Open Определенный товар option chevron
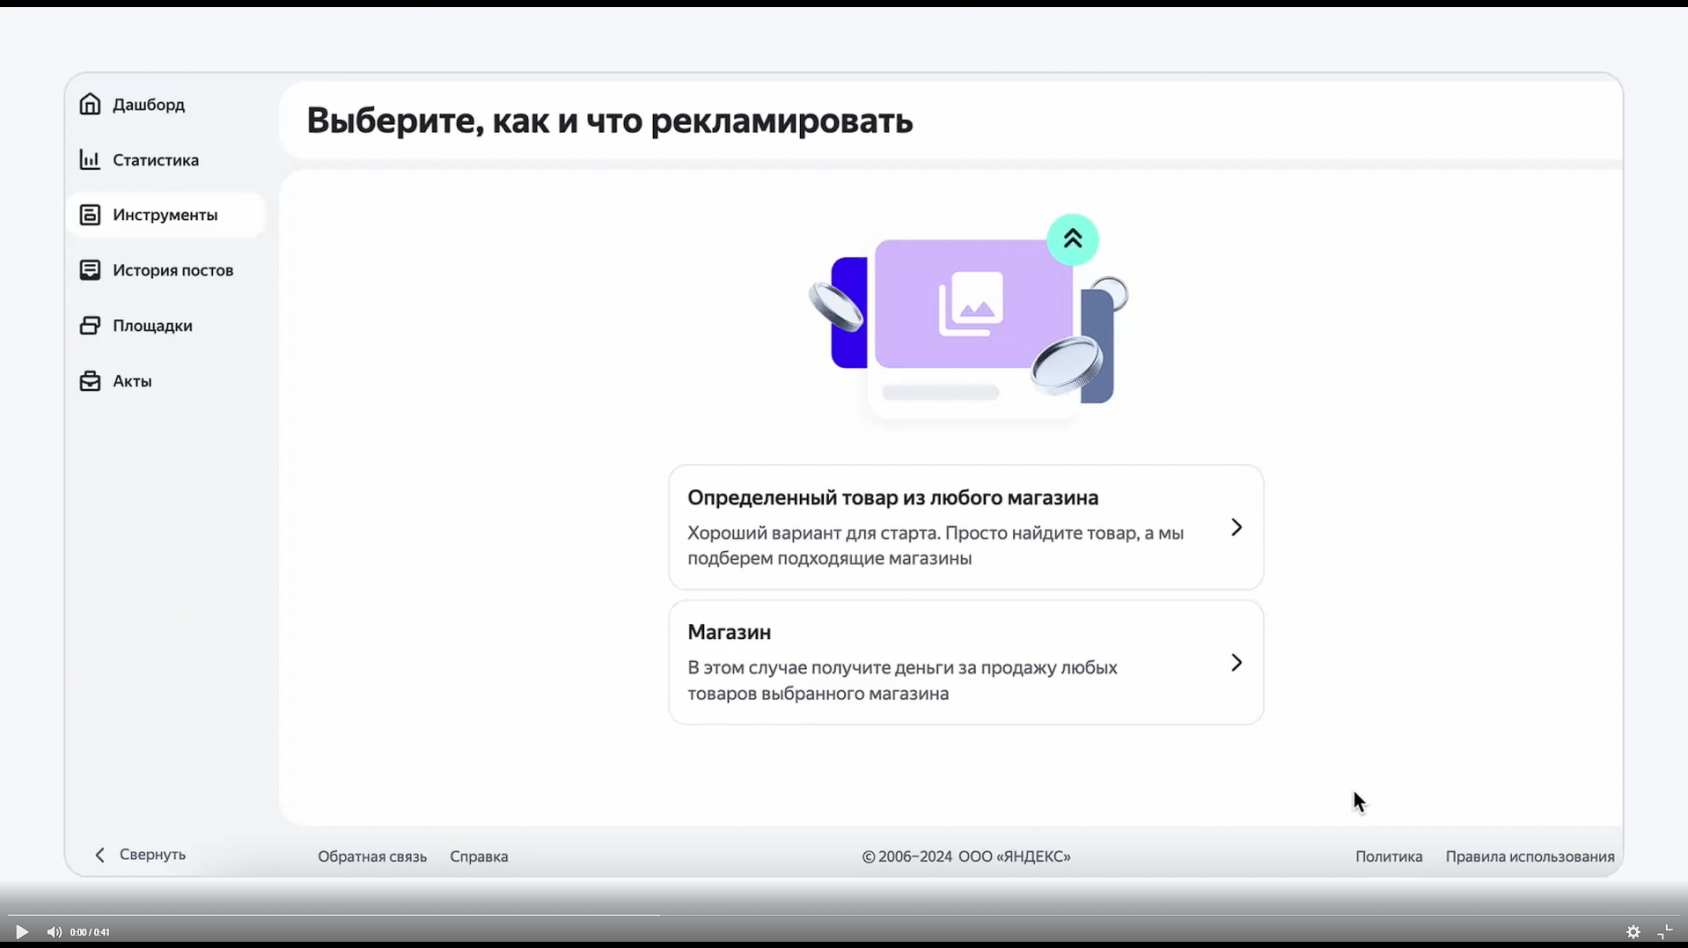Screen dimensions: 1688x948 (x=1237, y=527)
